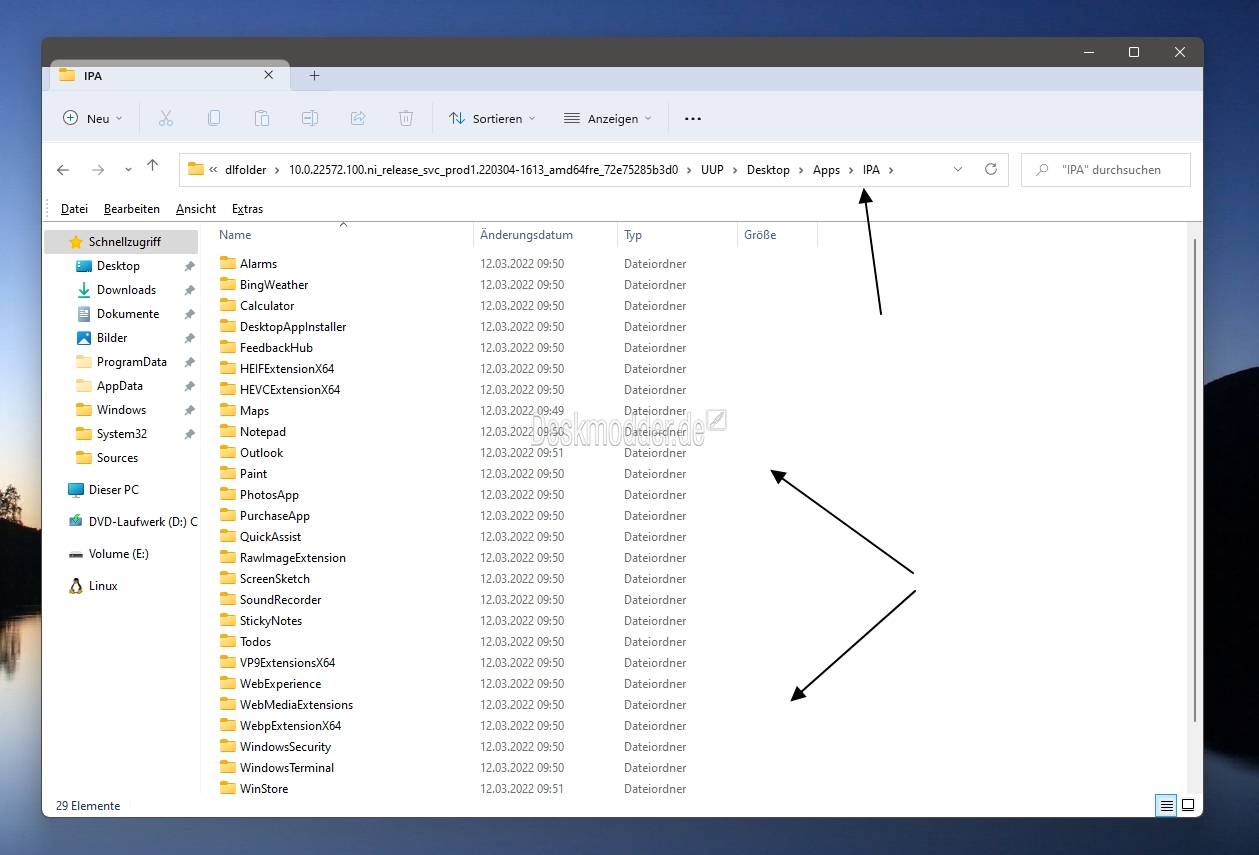1259x855 pixels.
Task: Expand the hidden breadcrumb path chevrons
Action: [x=213, y=170]
